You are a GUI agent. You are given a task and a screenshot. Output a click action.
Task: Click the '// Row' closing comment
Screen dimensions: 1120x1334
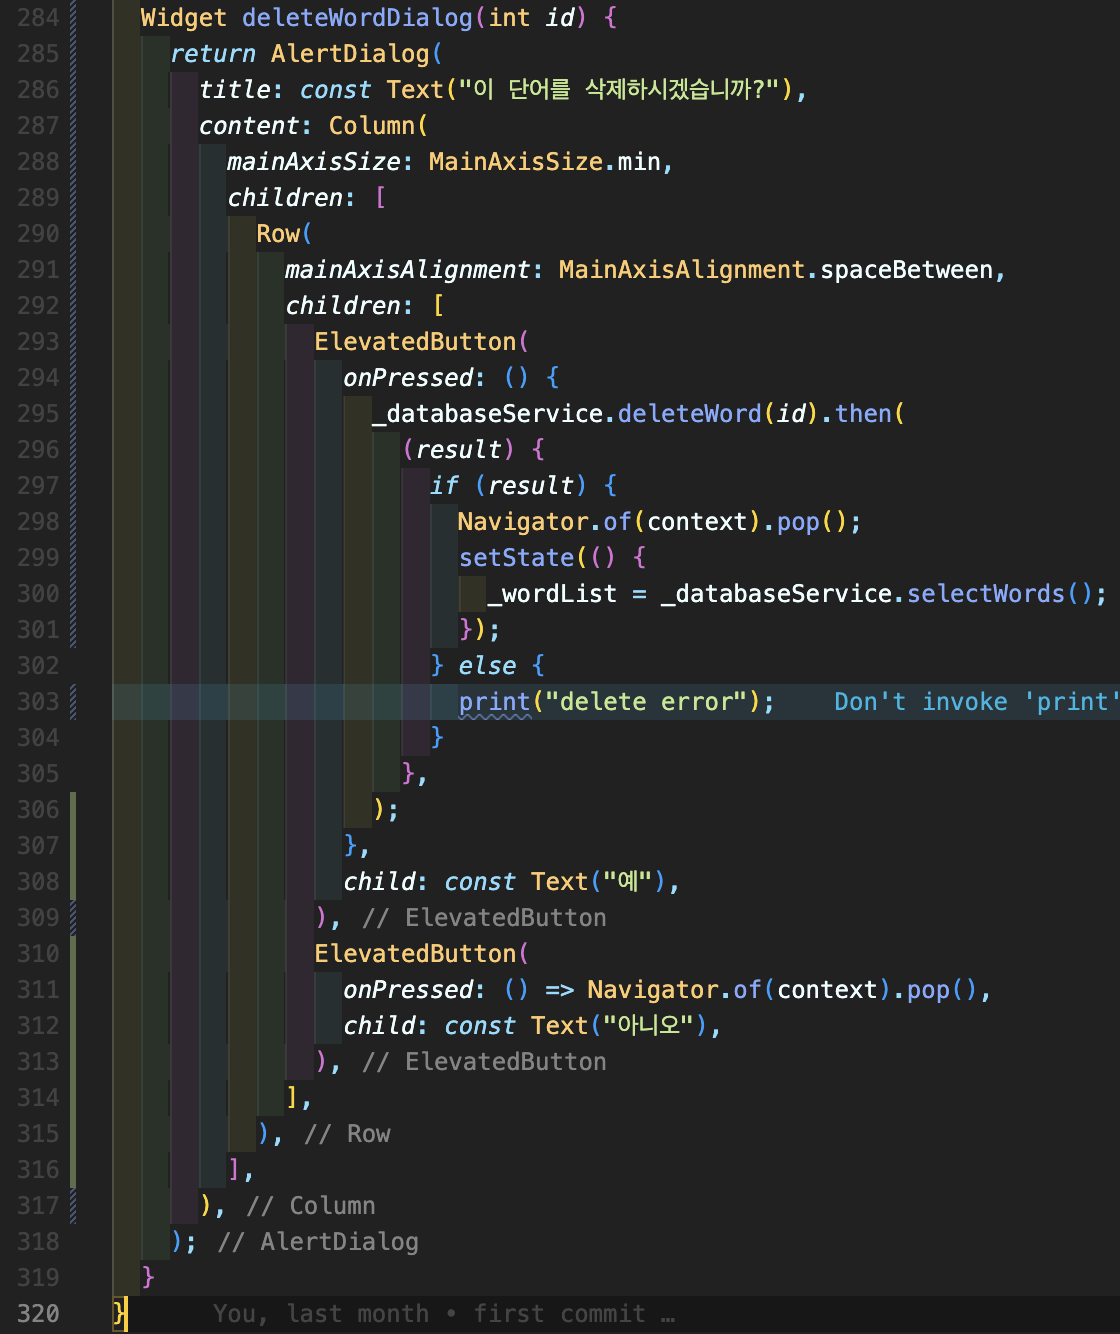(x=347, y=1134)
